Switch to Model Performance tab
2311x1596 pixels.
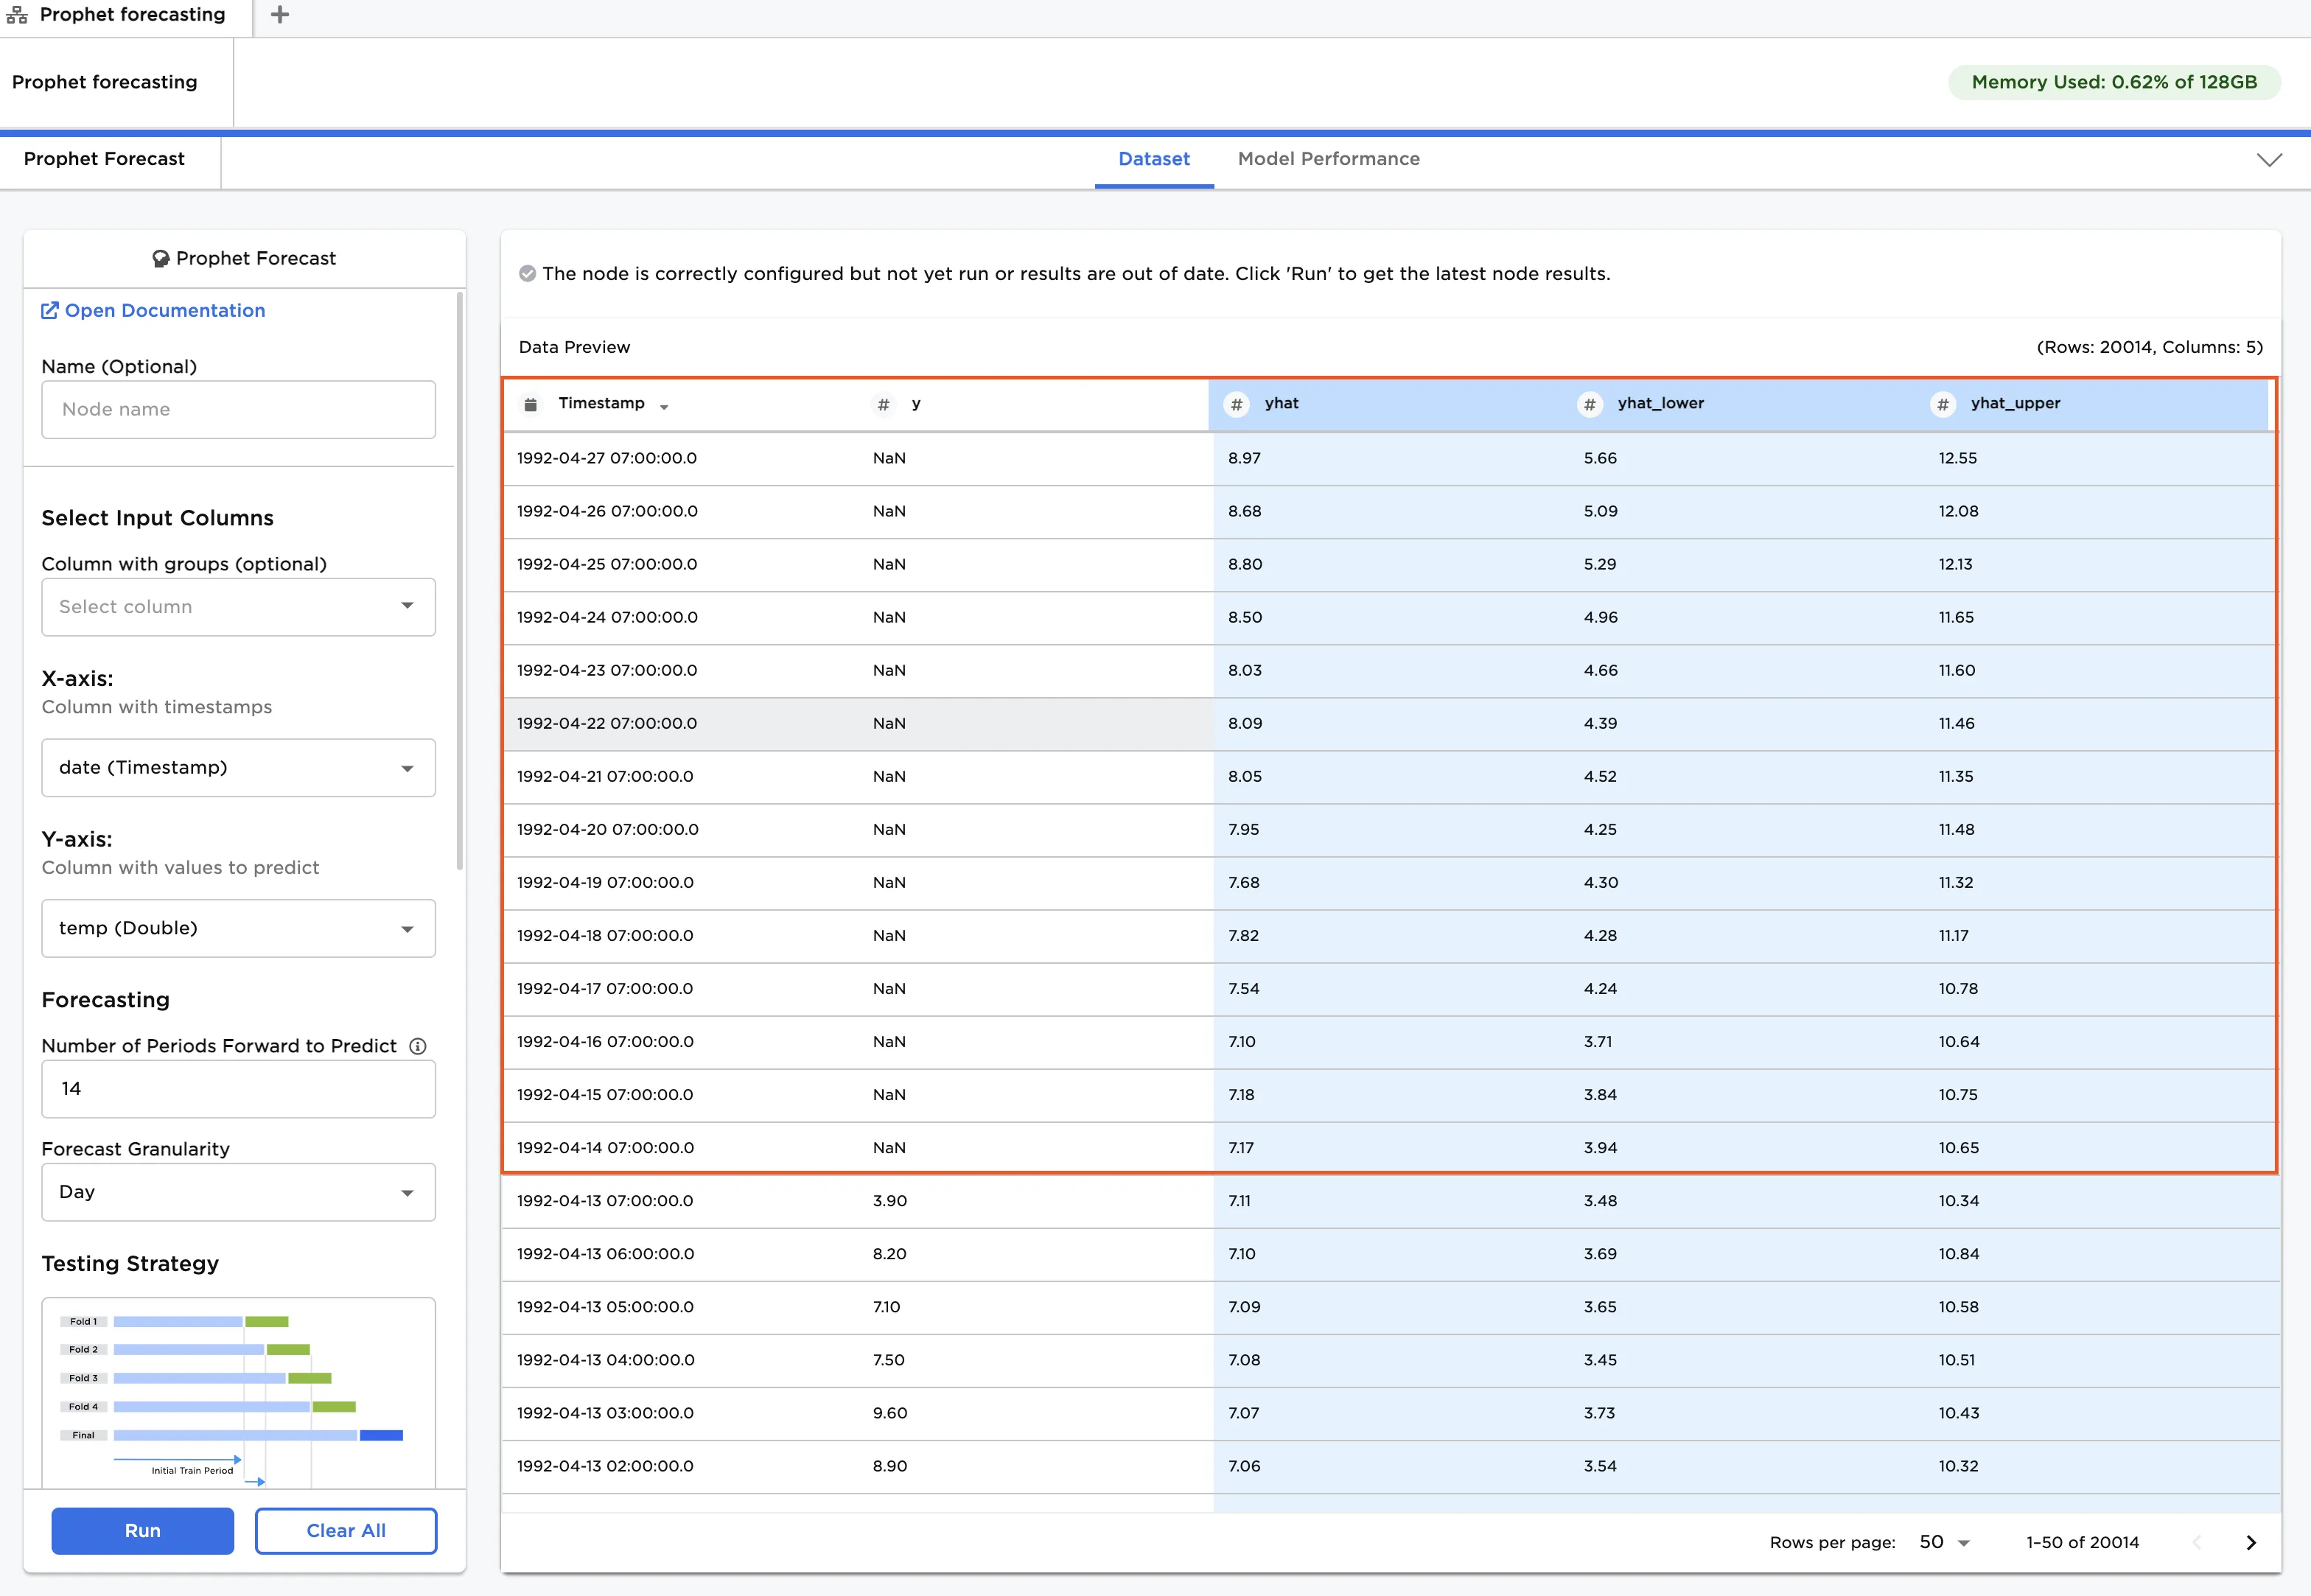pos(1328,159)
